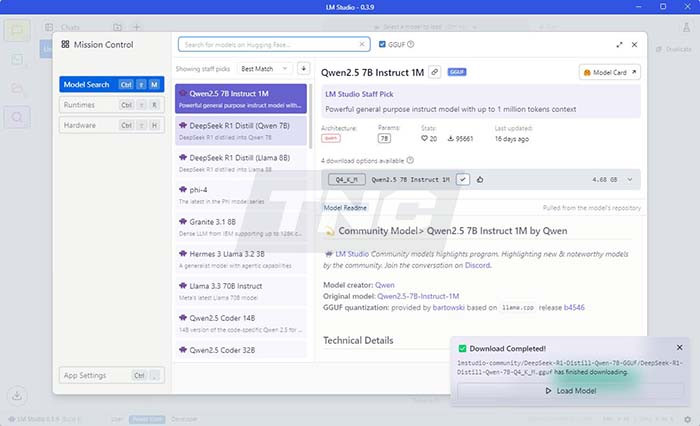The image size is (700, 426).
Task: Clear the model search field with X
Action: pyautogui.click(x=362, y=44)
